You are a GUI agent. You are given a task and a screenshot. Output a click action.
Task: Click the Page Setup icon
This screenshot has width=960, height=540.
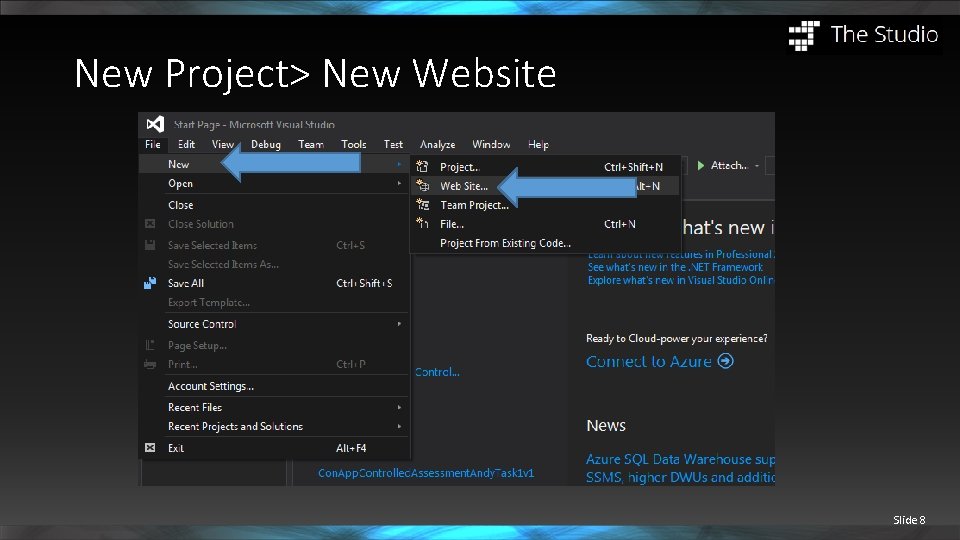[x=150, y=345]
